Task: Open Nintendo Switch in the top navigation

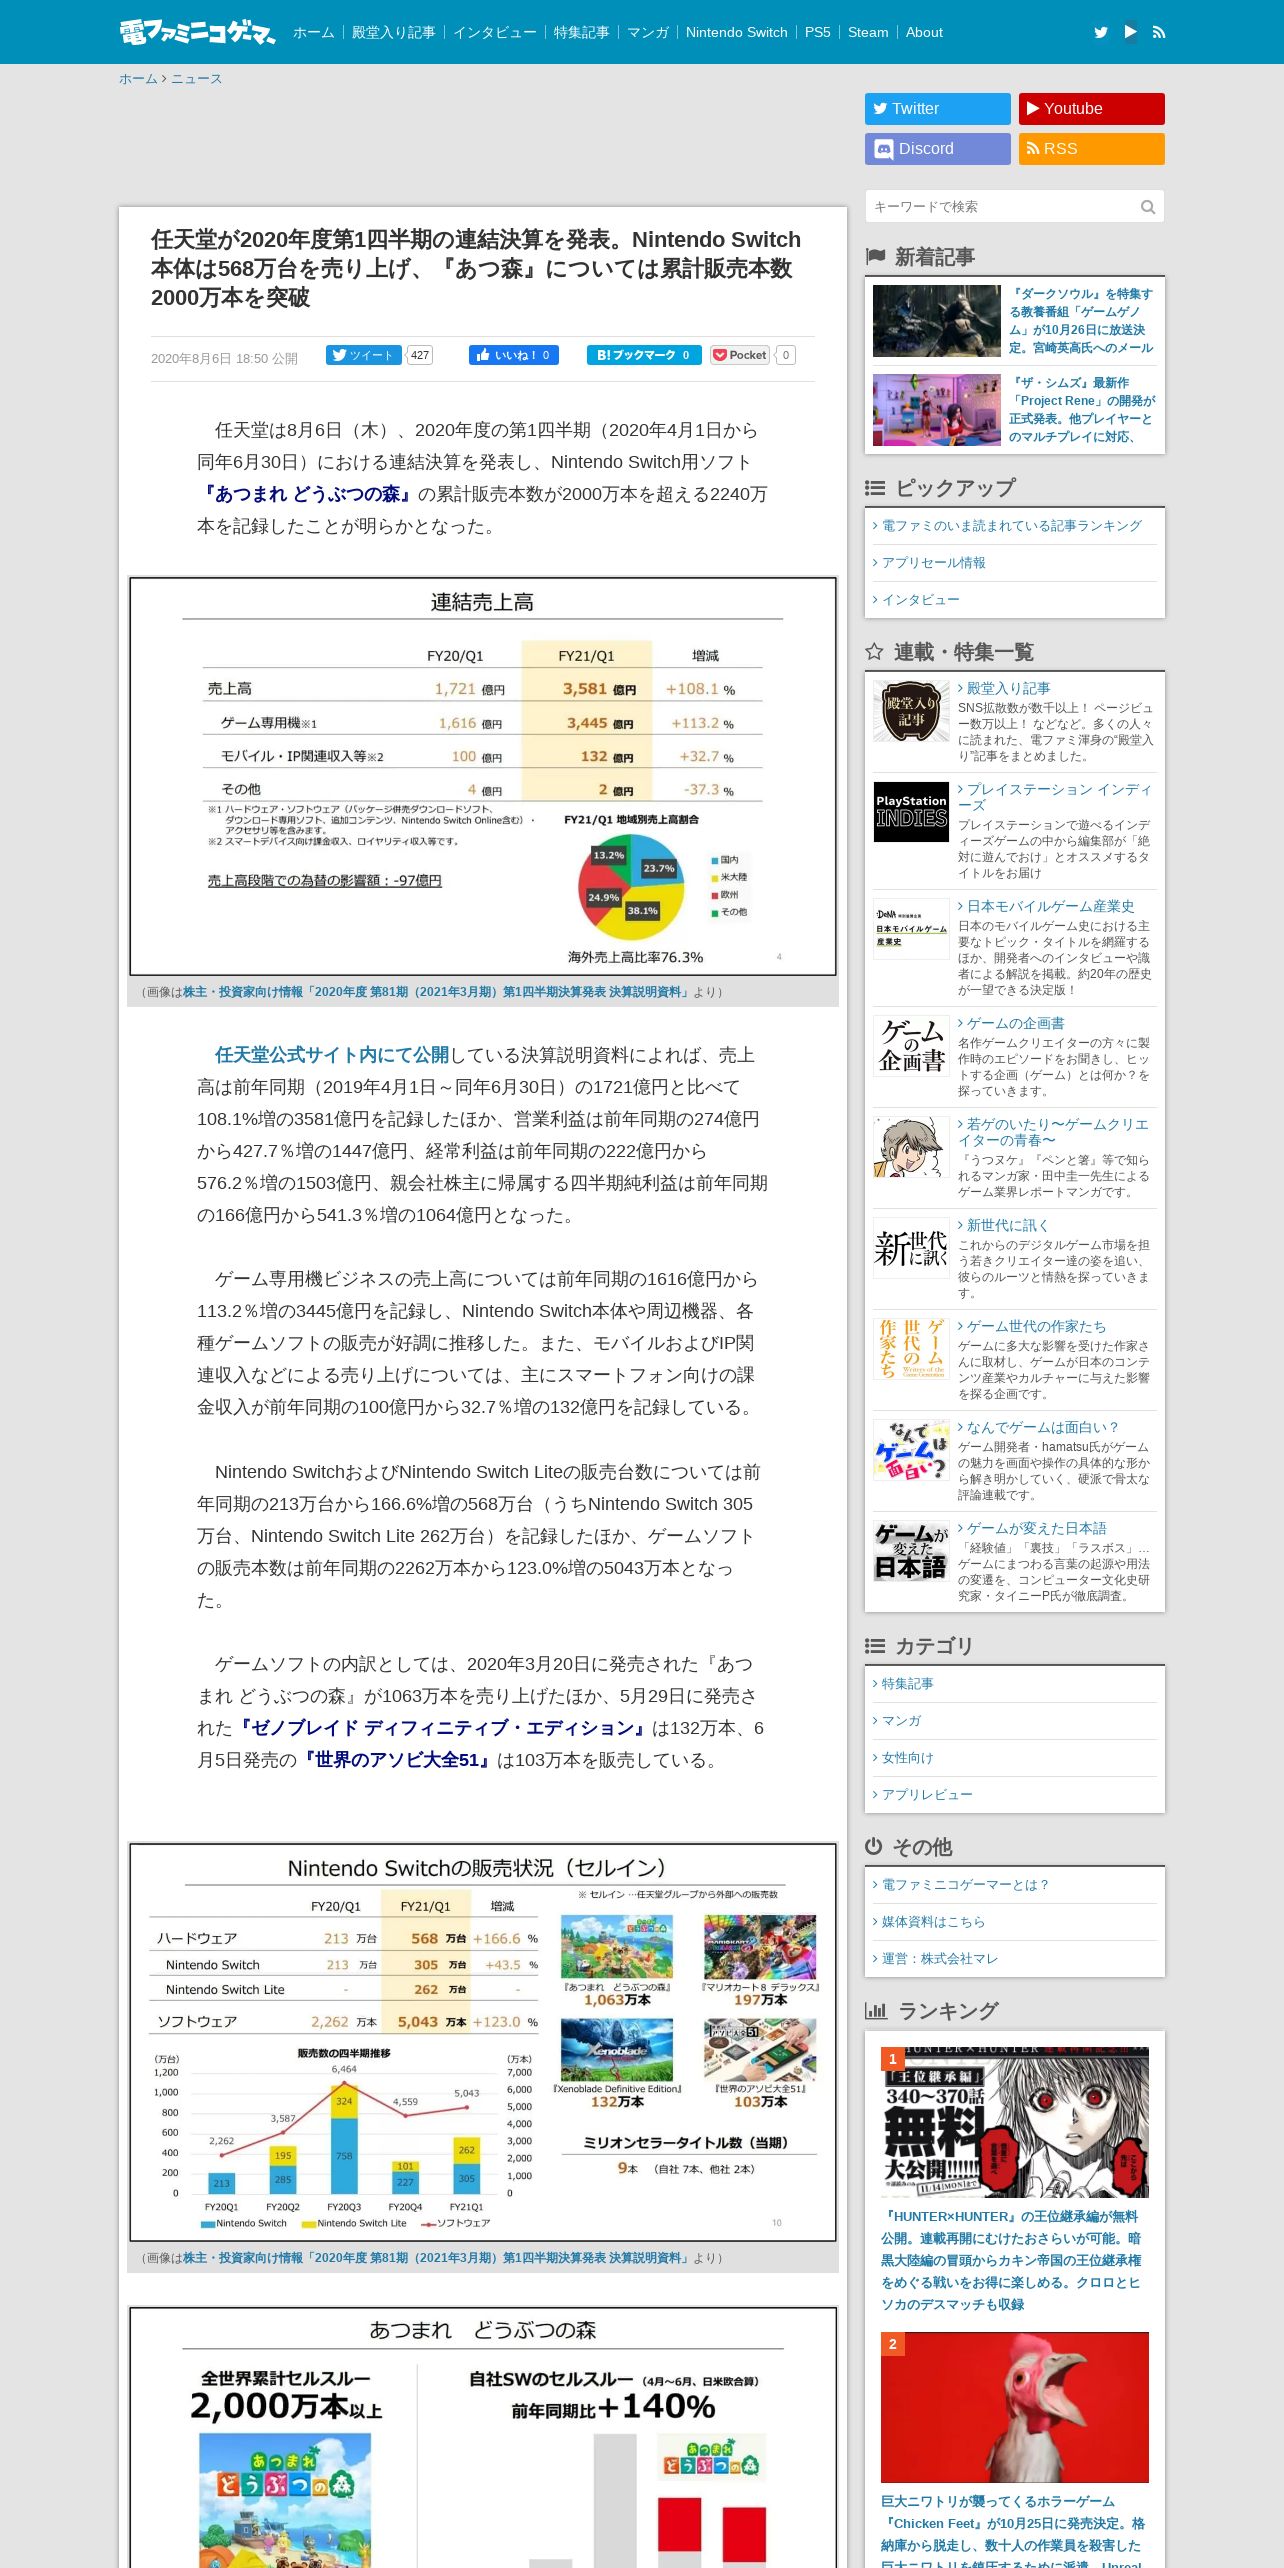Action: [x=736, y=32]
